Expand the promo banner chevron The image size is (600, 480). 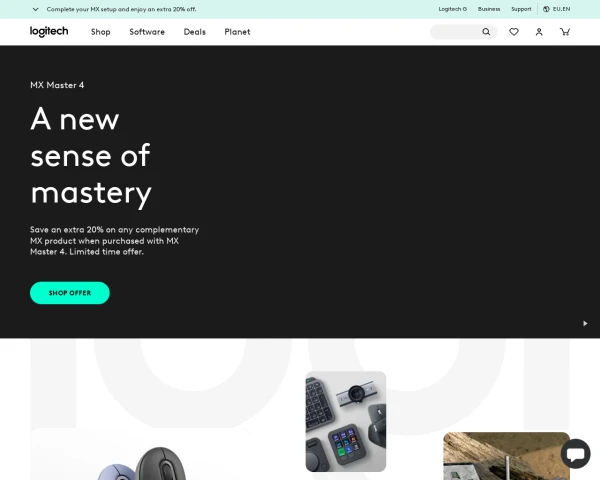36,9
